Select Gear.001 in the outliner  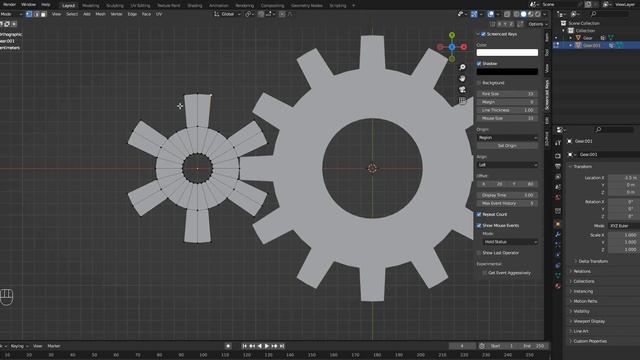tap(591, 45)
